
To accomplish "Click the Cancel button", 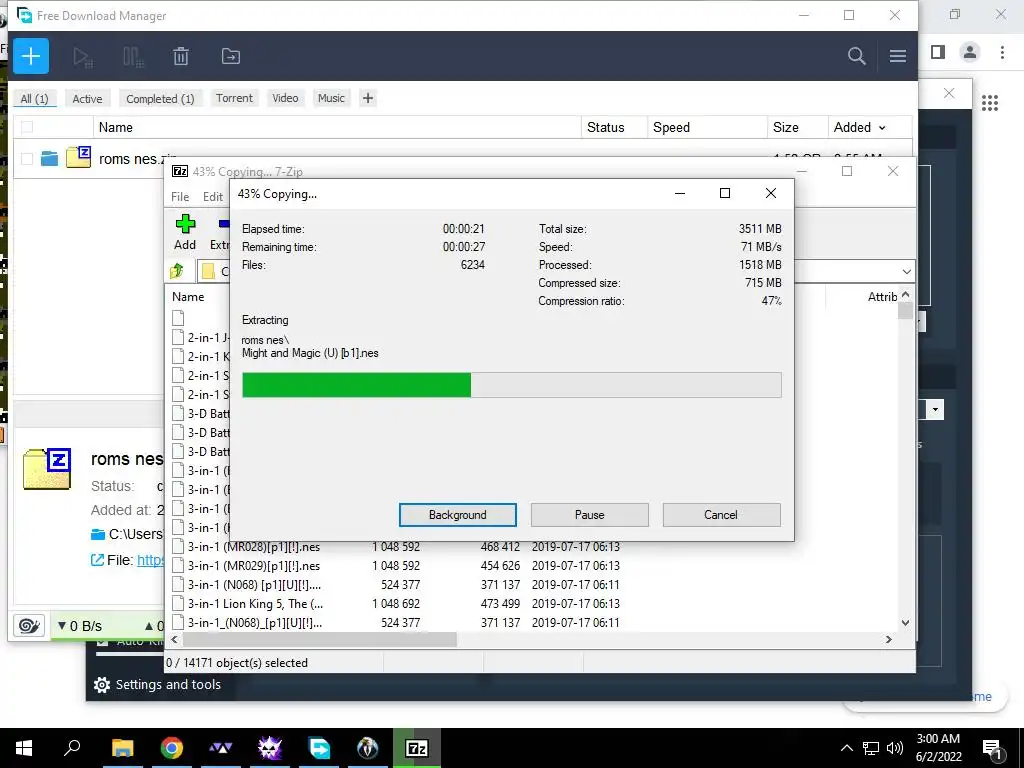I will point(721,515).
